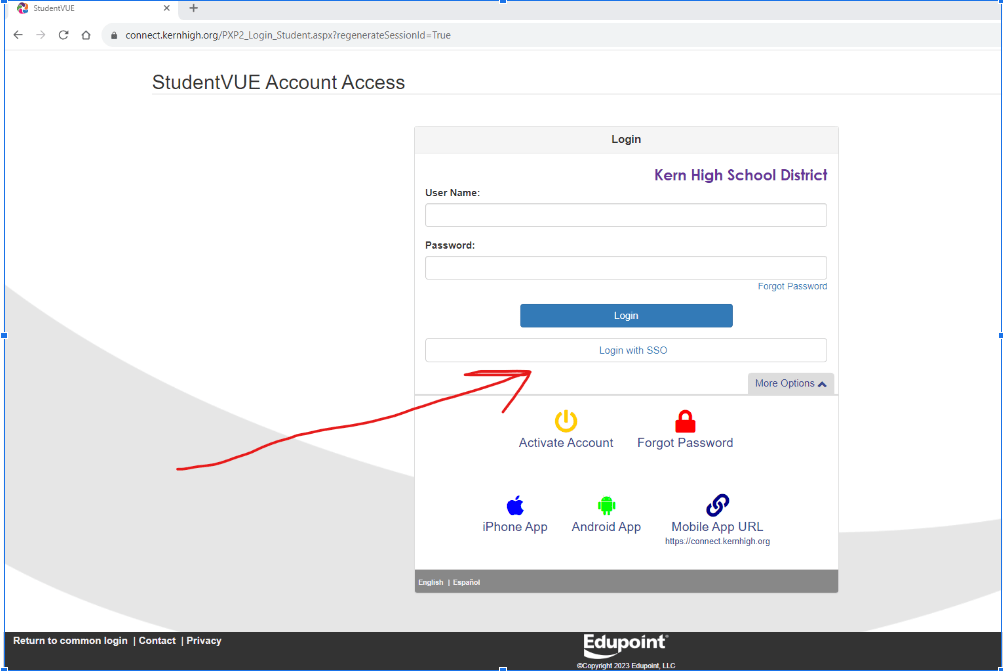Click the https://connect.kernhigh.org text
1003x671 pixels.
(717, 541)
